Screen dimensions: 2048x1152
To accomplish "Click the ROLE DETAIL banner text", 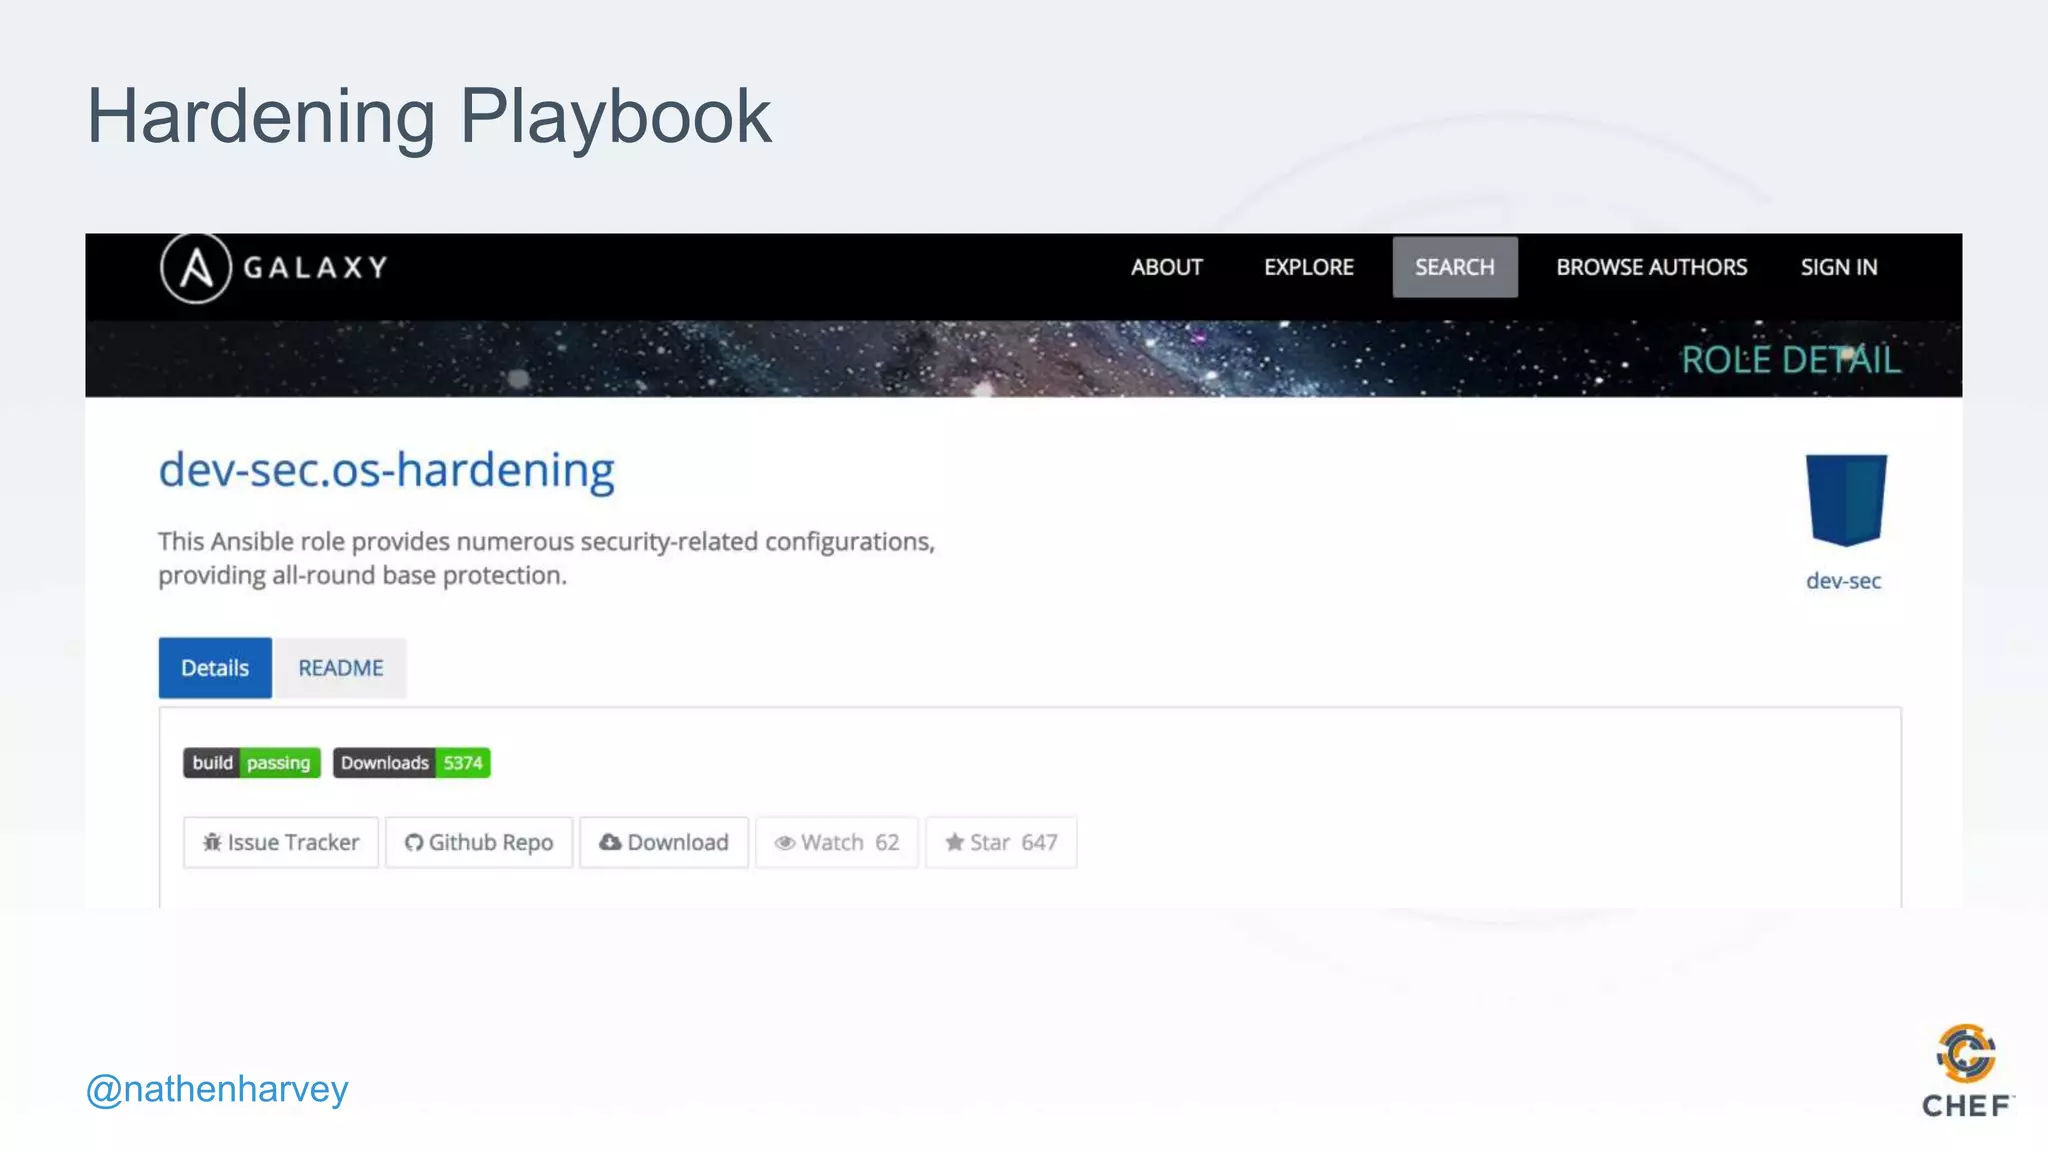I will [x=1791, y=360].
